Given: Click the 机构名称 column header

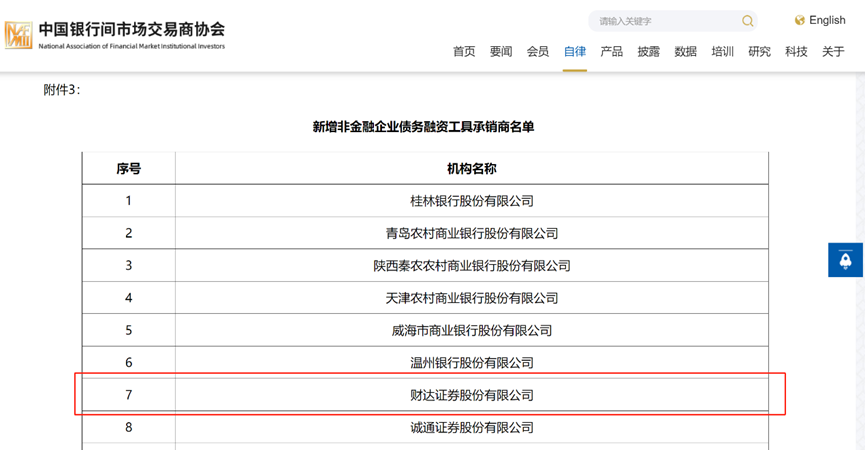Looking at the screenshot, I should tap(472, 169).
